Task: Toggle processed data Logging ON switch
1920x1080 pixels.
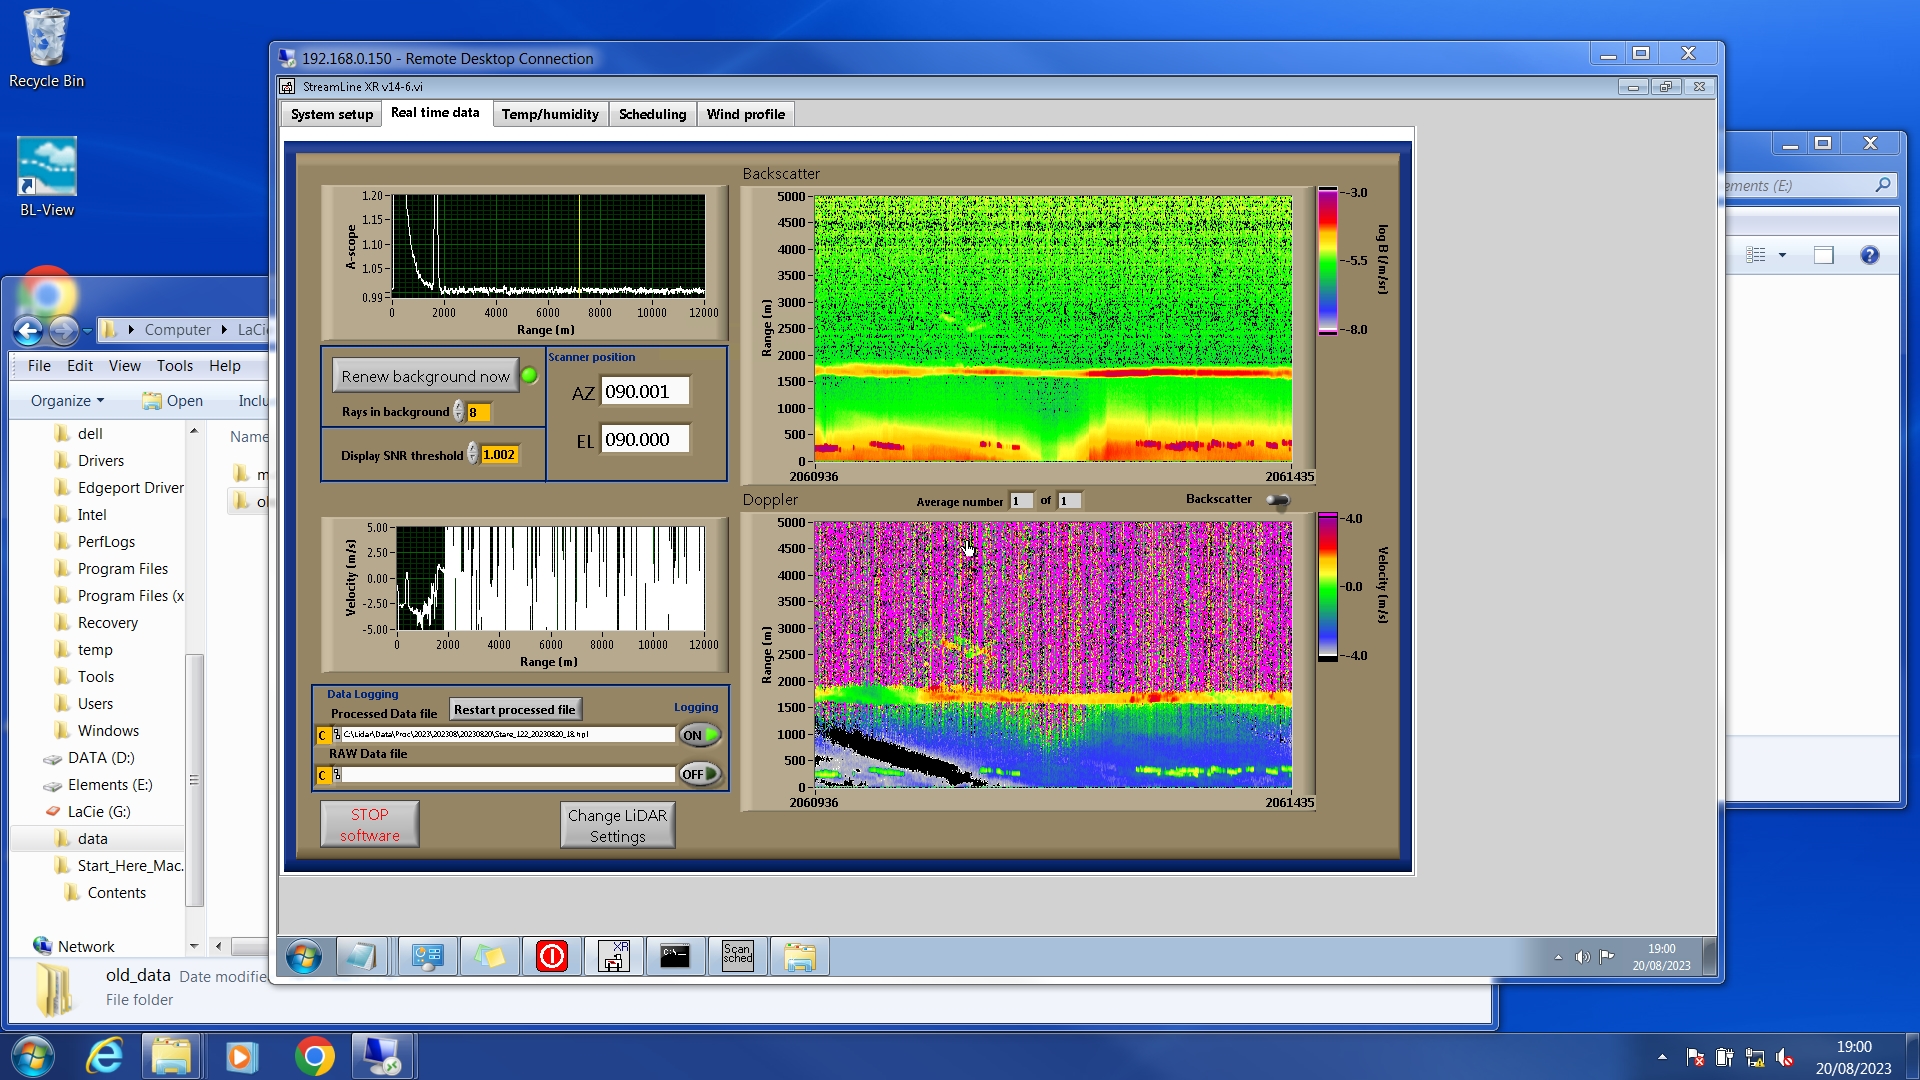Action: click(x=700, y=735)
